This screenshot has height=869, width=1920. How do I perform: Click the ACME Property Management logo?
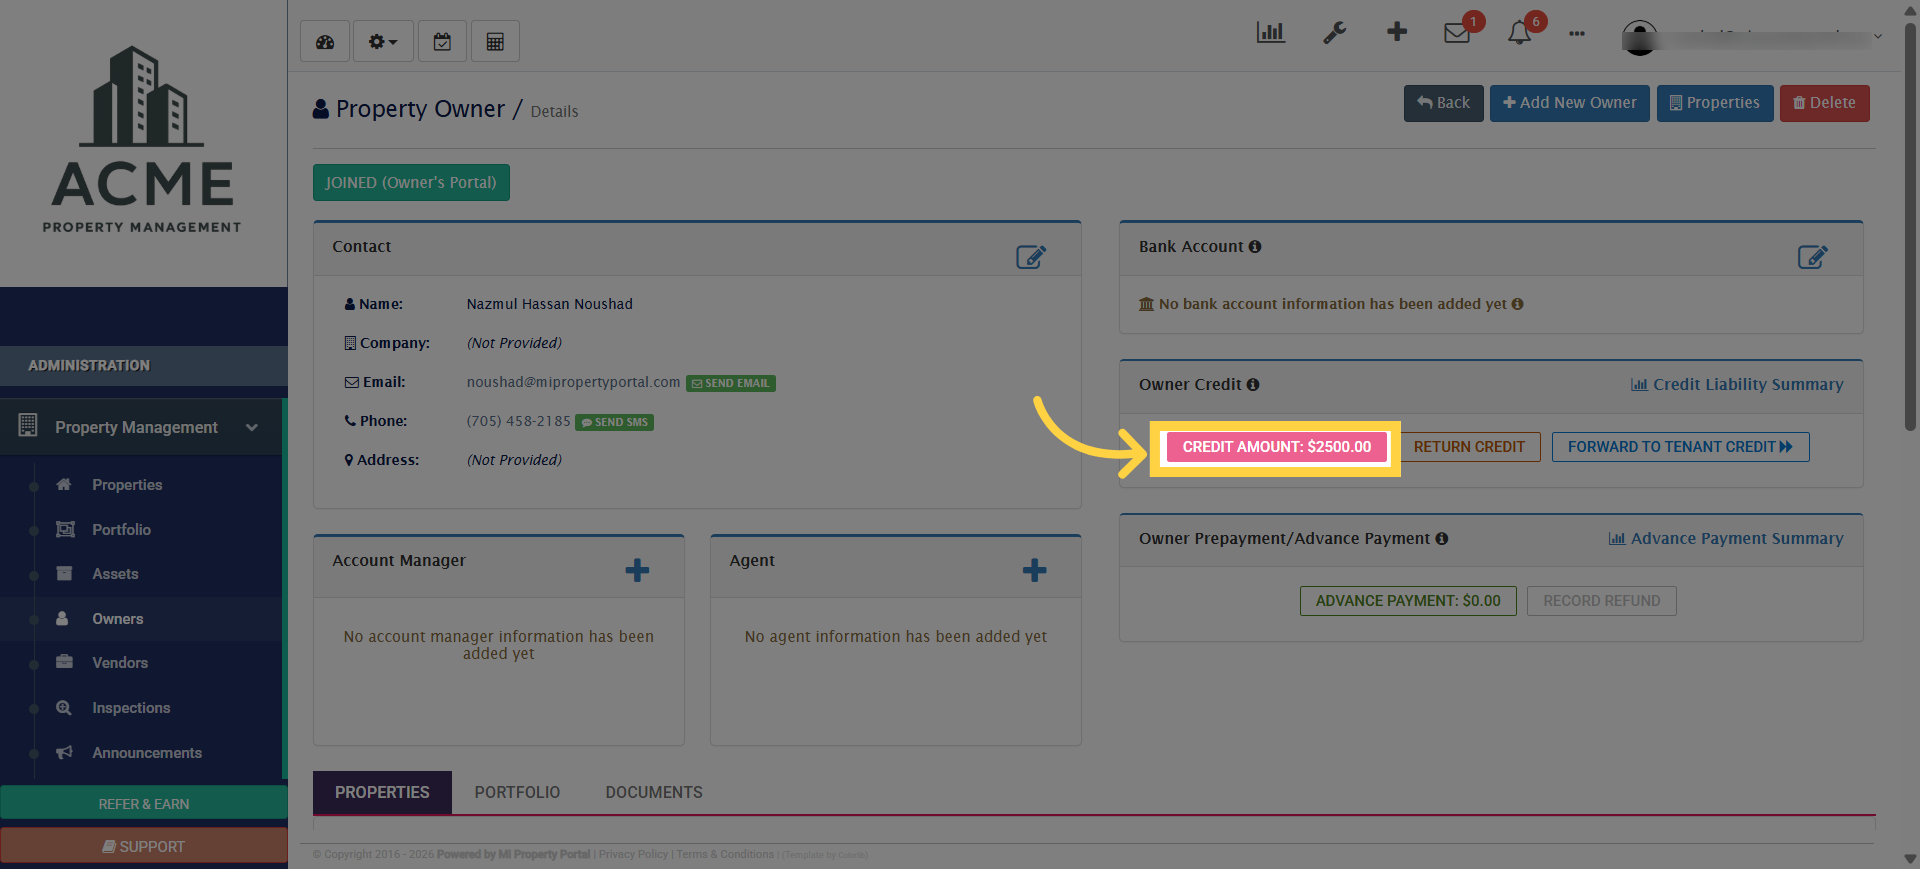click(x=142, y=140)
